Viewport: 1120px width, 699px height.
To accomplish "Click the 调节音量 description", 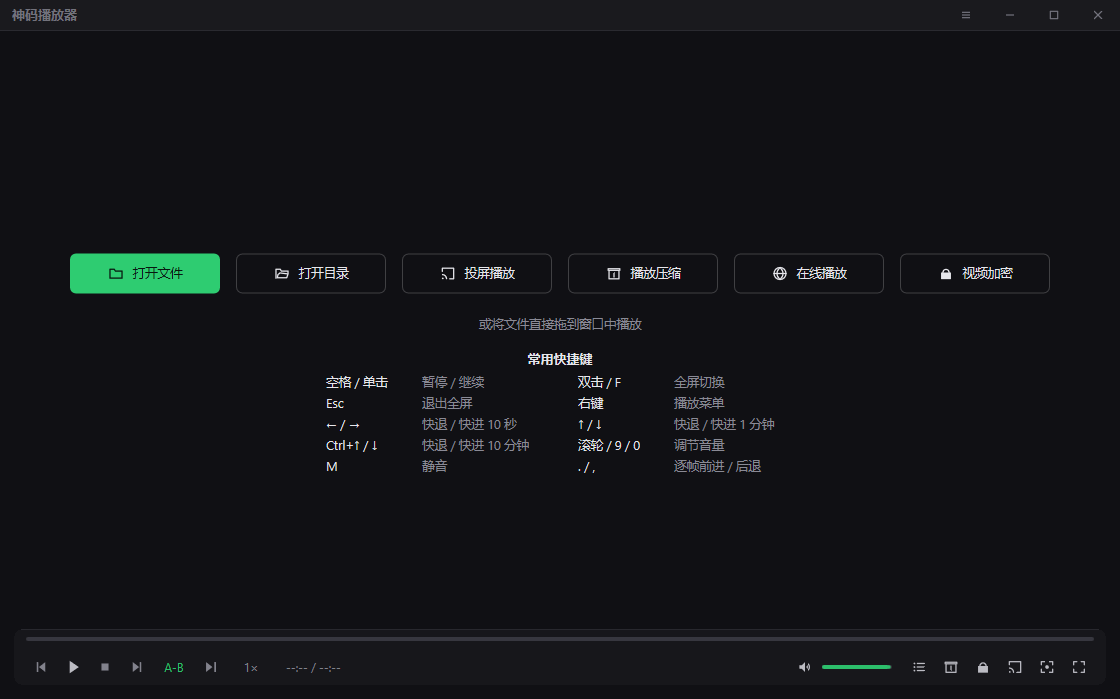I will (699, 446).
